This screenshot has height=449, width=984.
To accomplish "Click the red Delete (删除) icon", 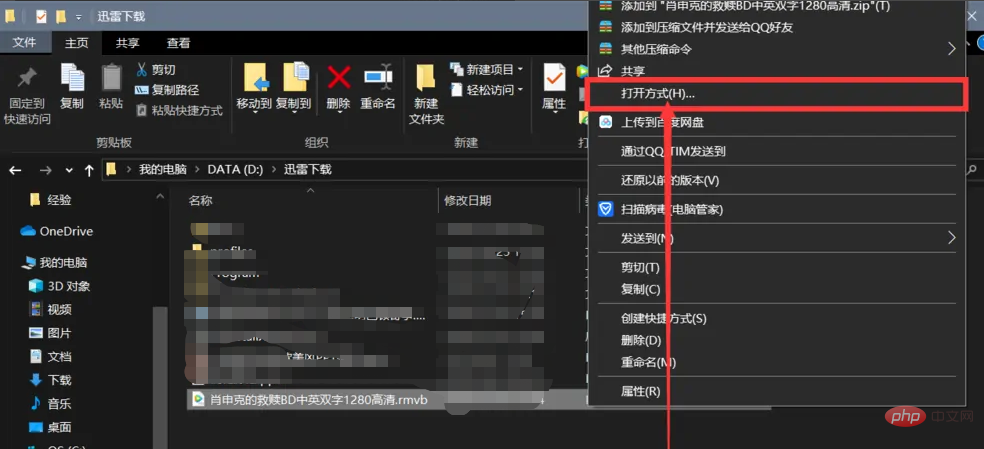I will click(339, 78).
